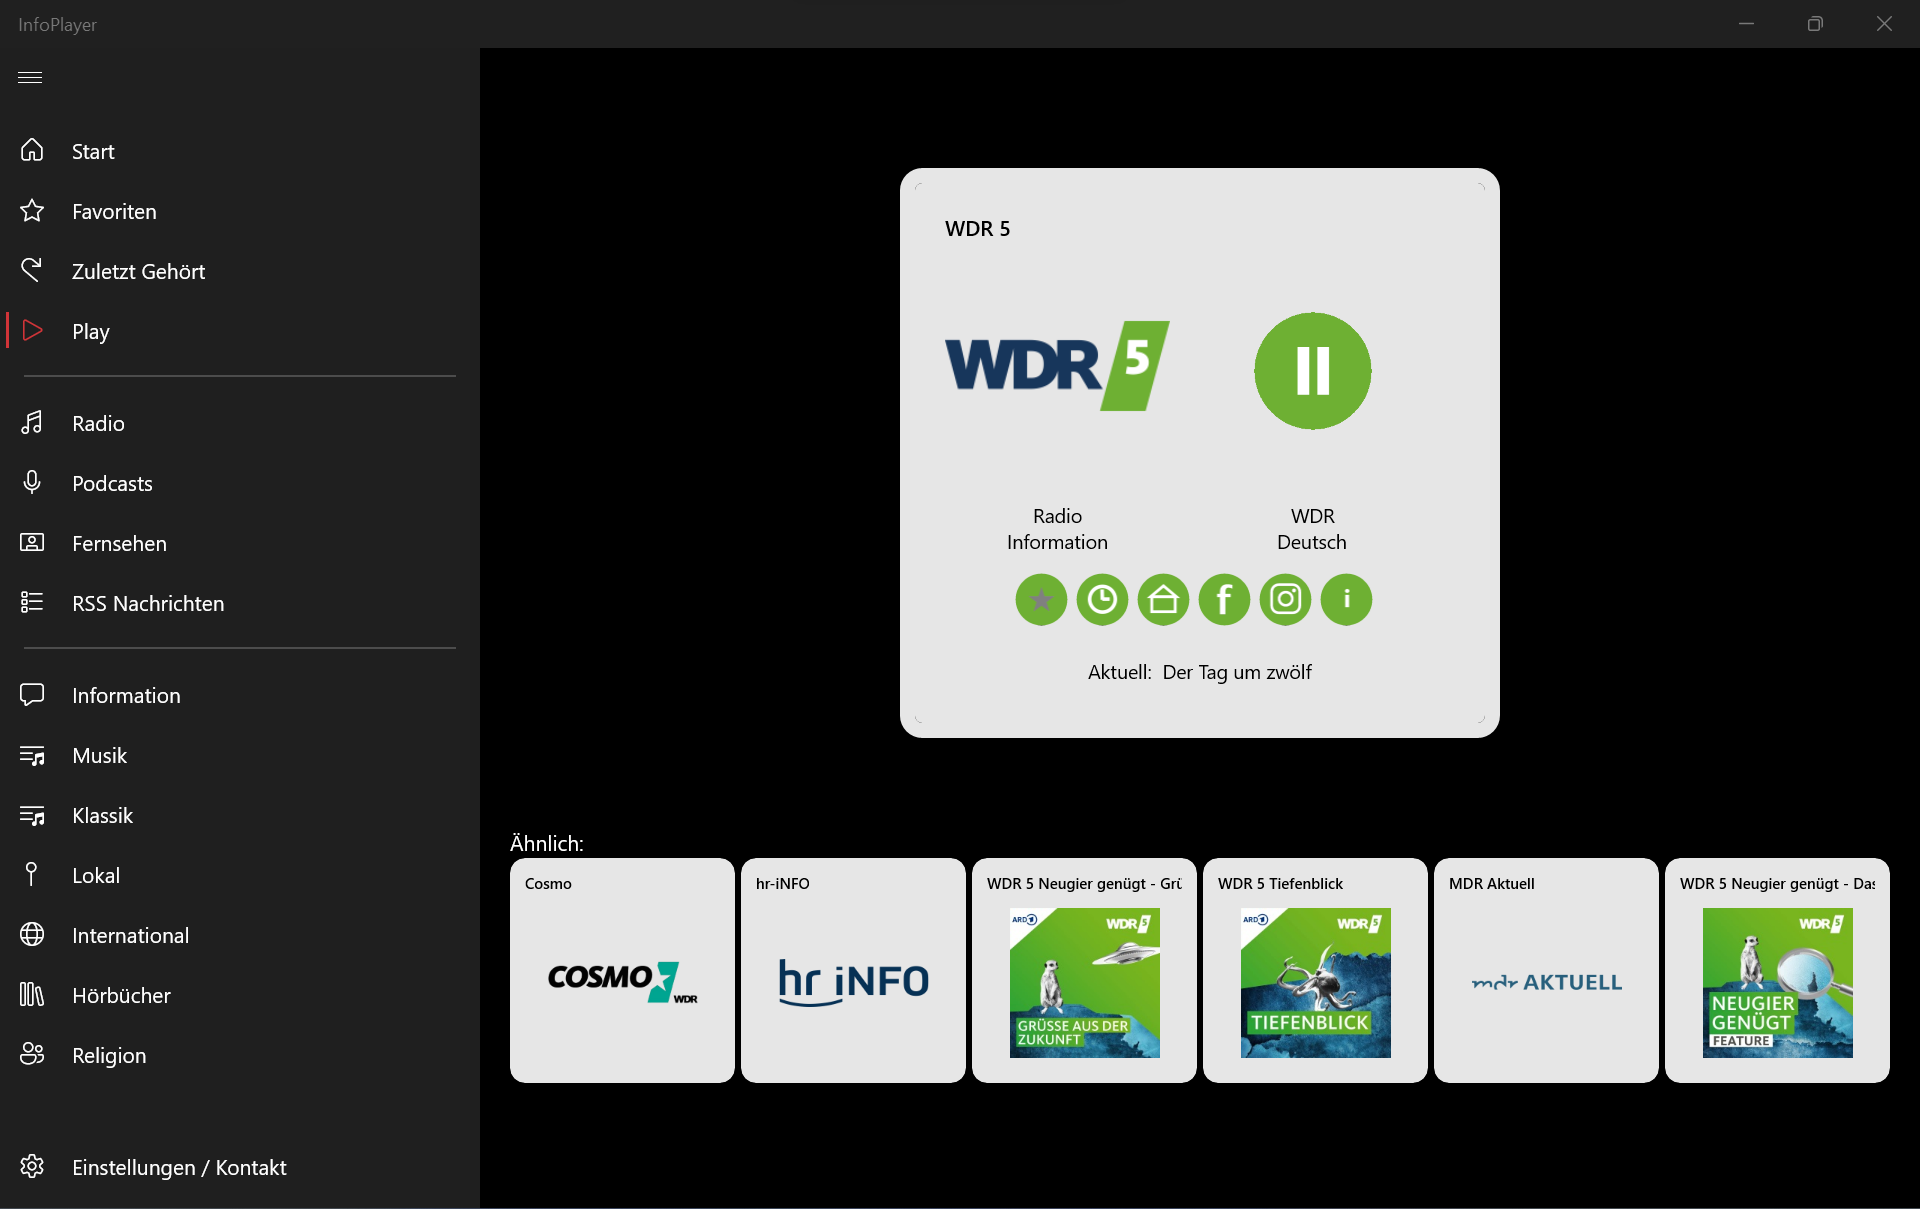Toggle the hamburger navigation menu
The height and width of the screenshot is (1209, 1920).
coord(30,77)
